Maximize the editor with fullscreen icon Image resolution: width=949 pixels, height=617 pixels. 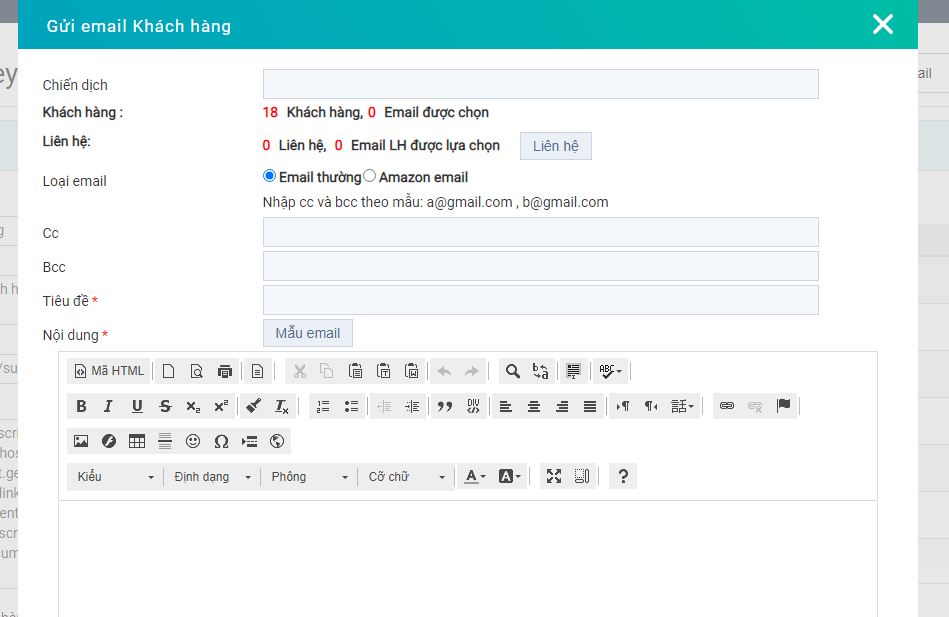pos(553,477)
